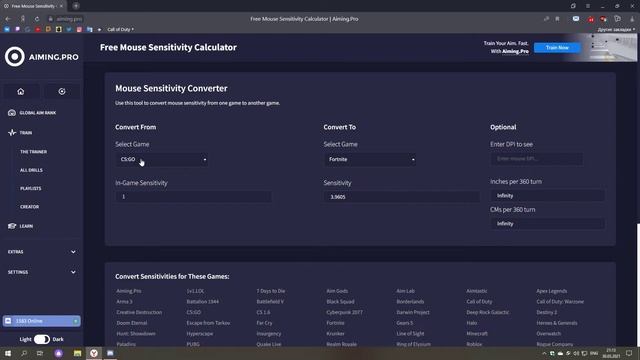Open the other bookmarks folder at right

616,29
